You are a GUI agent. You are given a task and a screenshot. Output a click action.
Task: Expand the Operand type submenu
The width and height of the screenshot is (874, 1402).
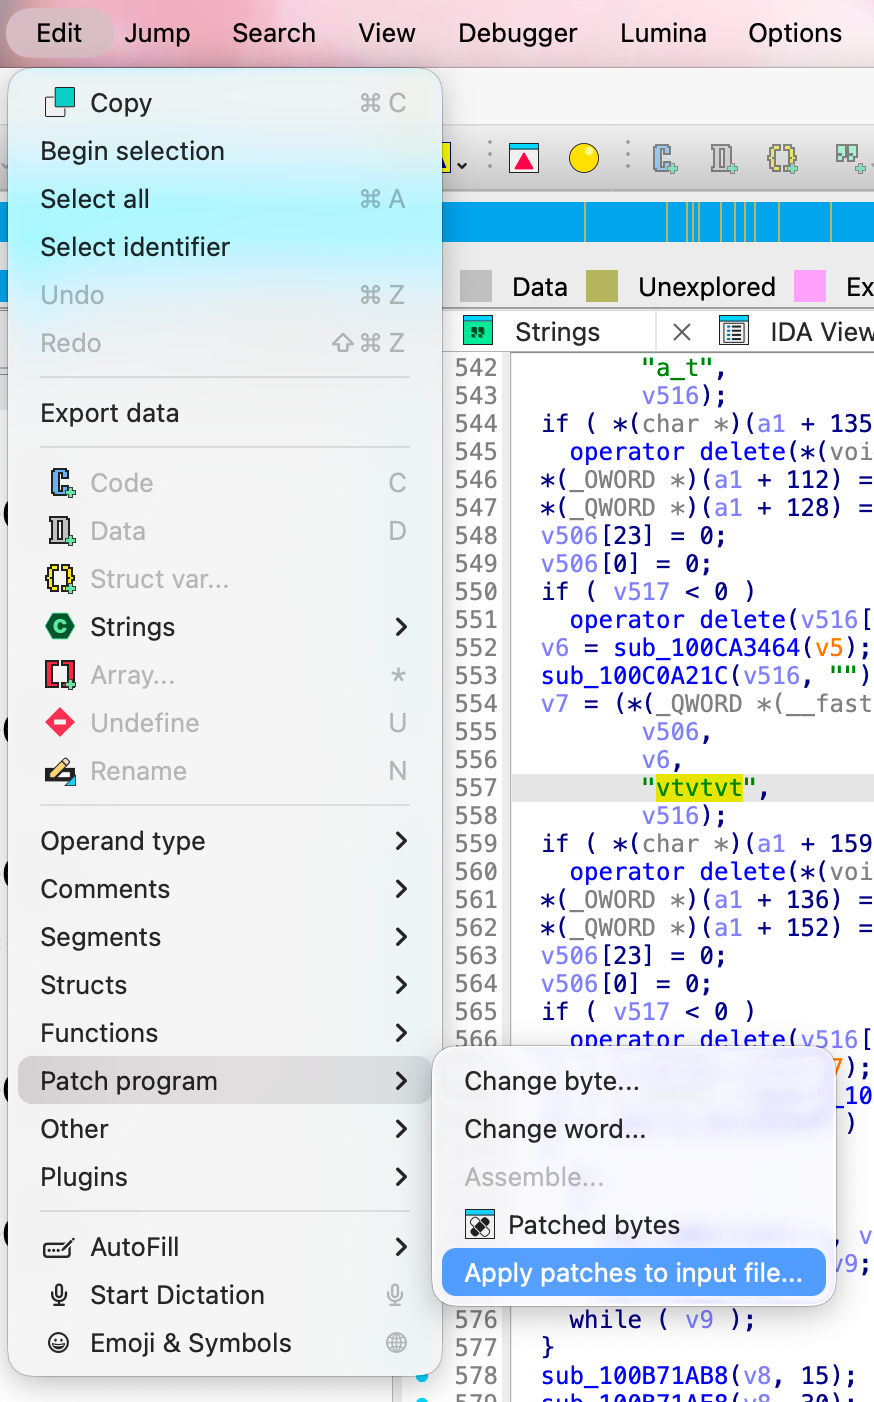(x=401, y=841)
